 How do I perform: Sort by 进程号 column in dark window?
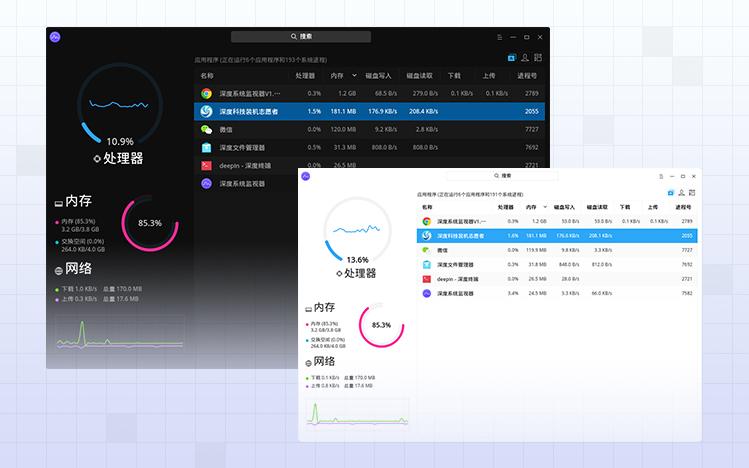tap(527, 75)
